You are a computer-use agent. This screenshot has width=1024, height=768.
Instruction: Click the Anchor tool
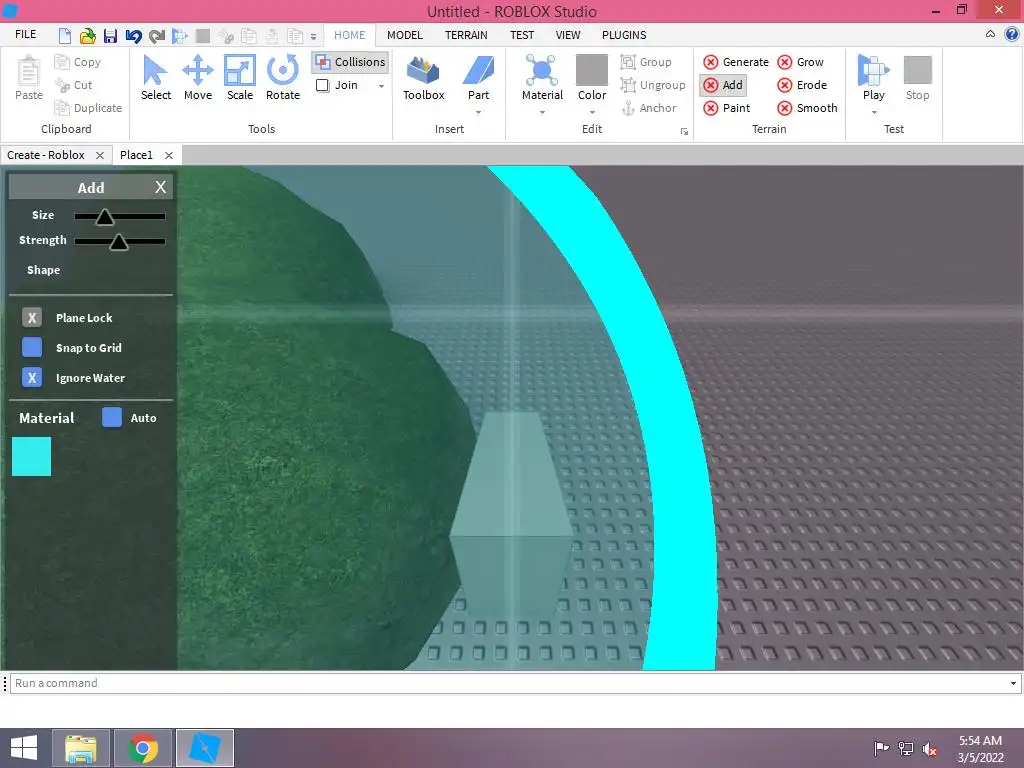[x=648, y=108]
